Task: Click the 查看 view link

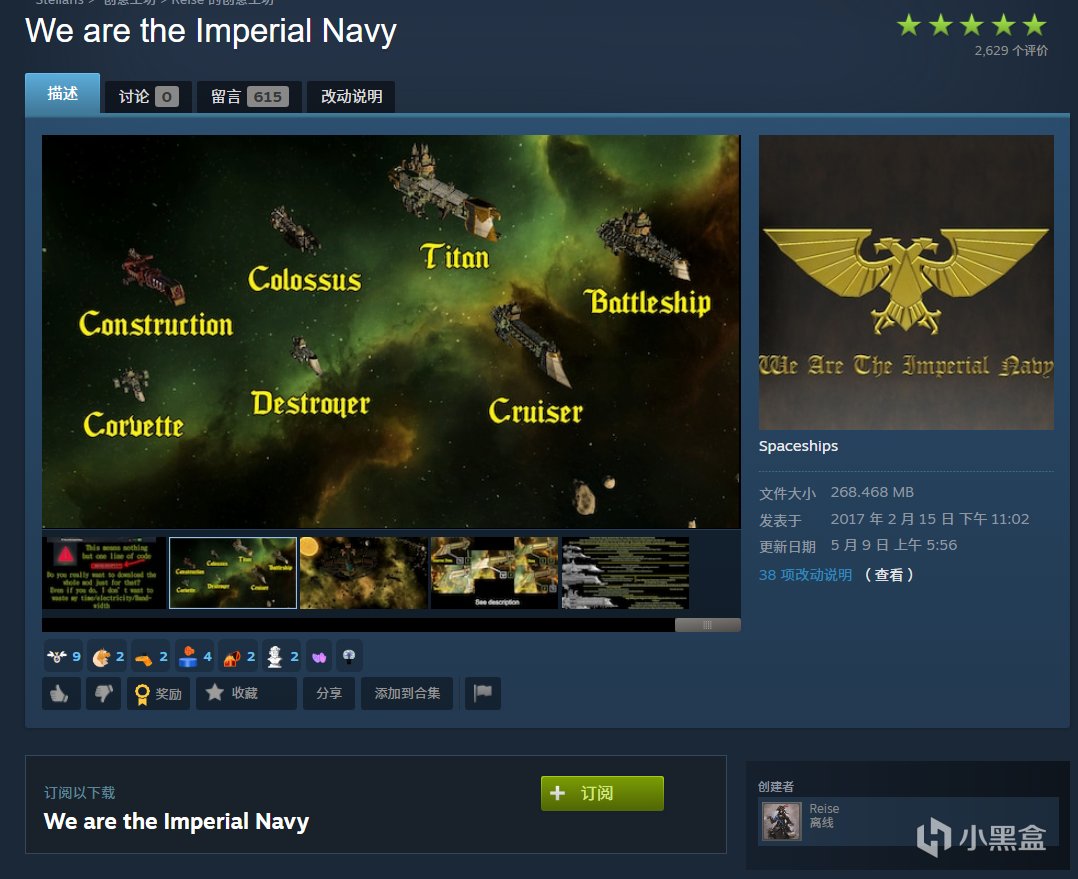Action: click(x=889, y=575)
